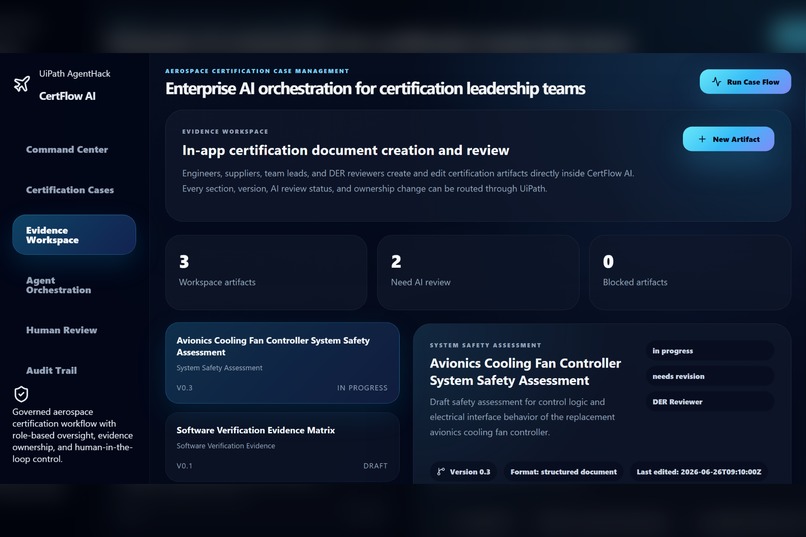The height and width of the screenshot is (537, 806).
Task: Click the 'V0.1' version label
Action: 185,466
